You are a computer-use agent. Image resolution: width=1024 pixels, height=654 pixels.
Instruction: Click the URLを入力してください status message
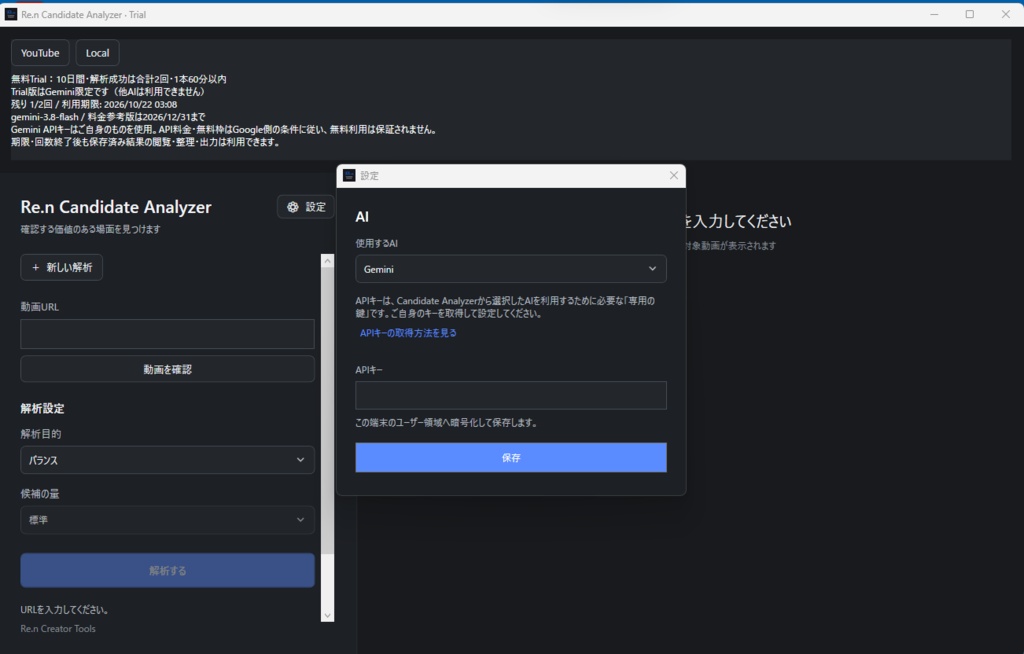64,610
